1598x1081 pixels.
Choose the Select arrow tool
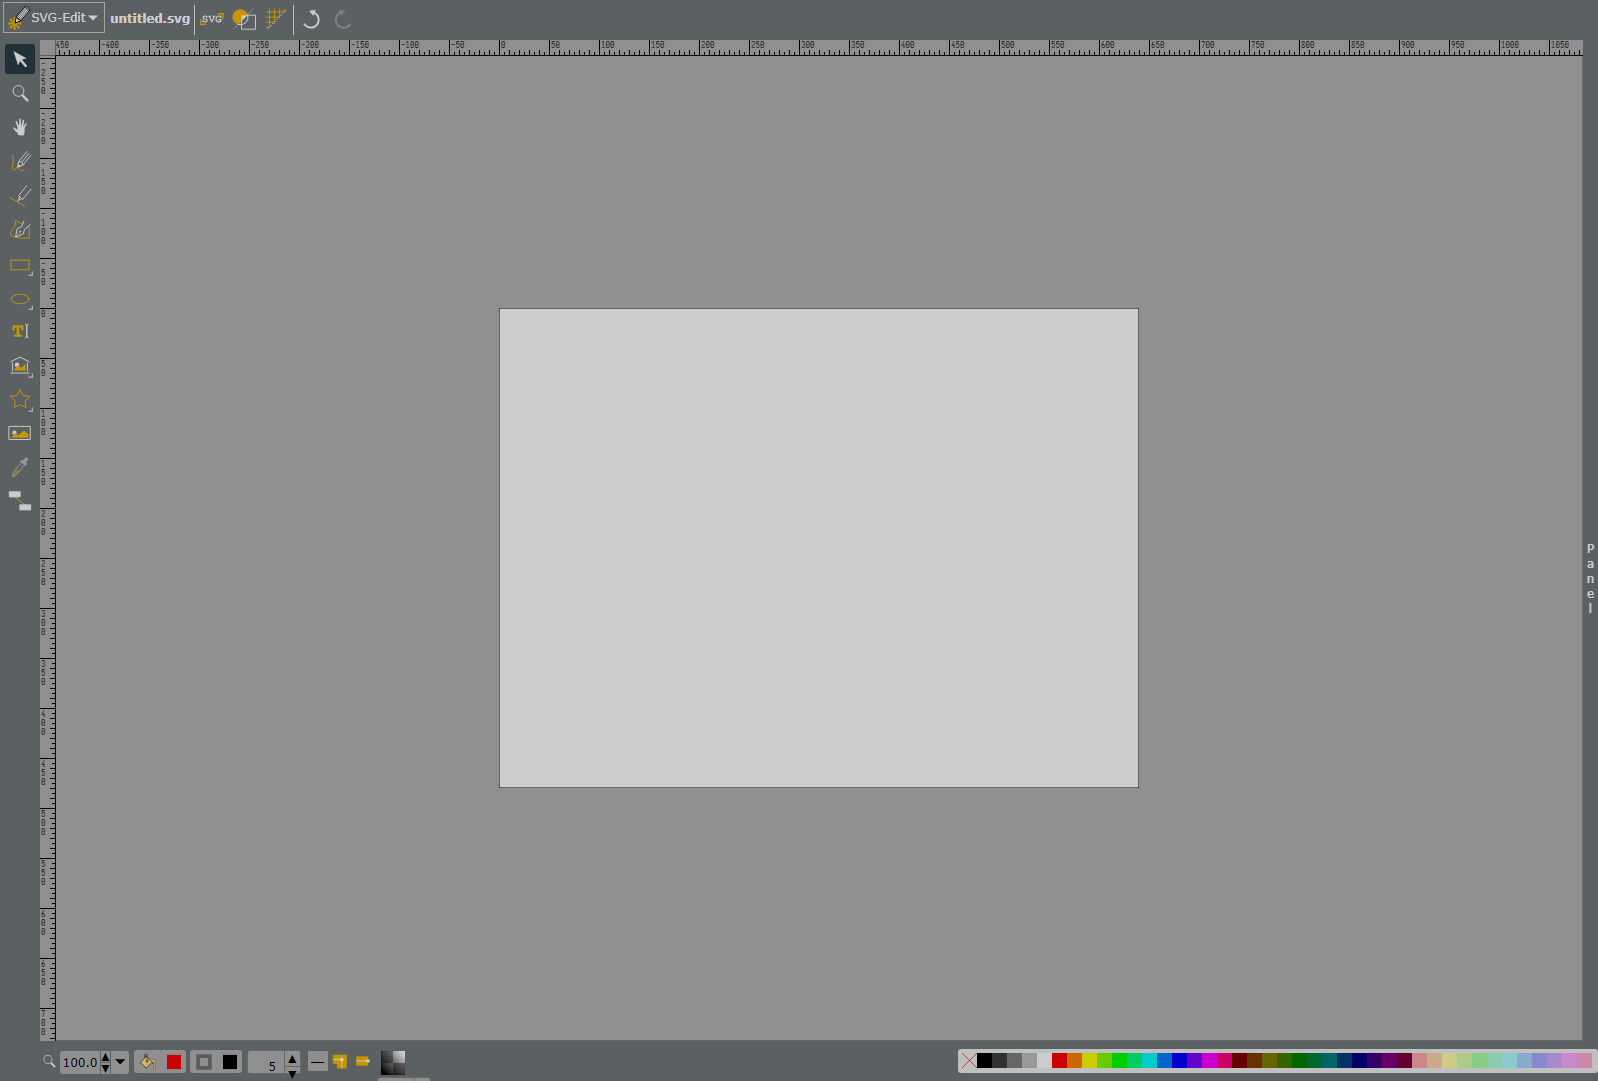click(x=20, y=59)
